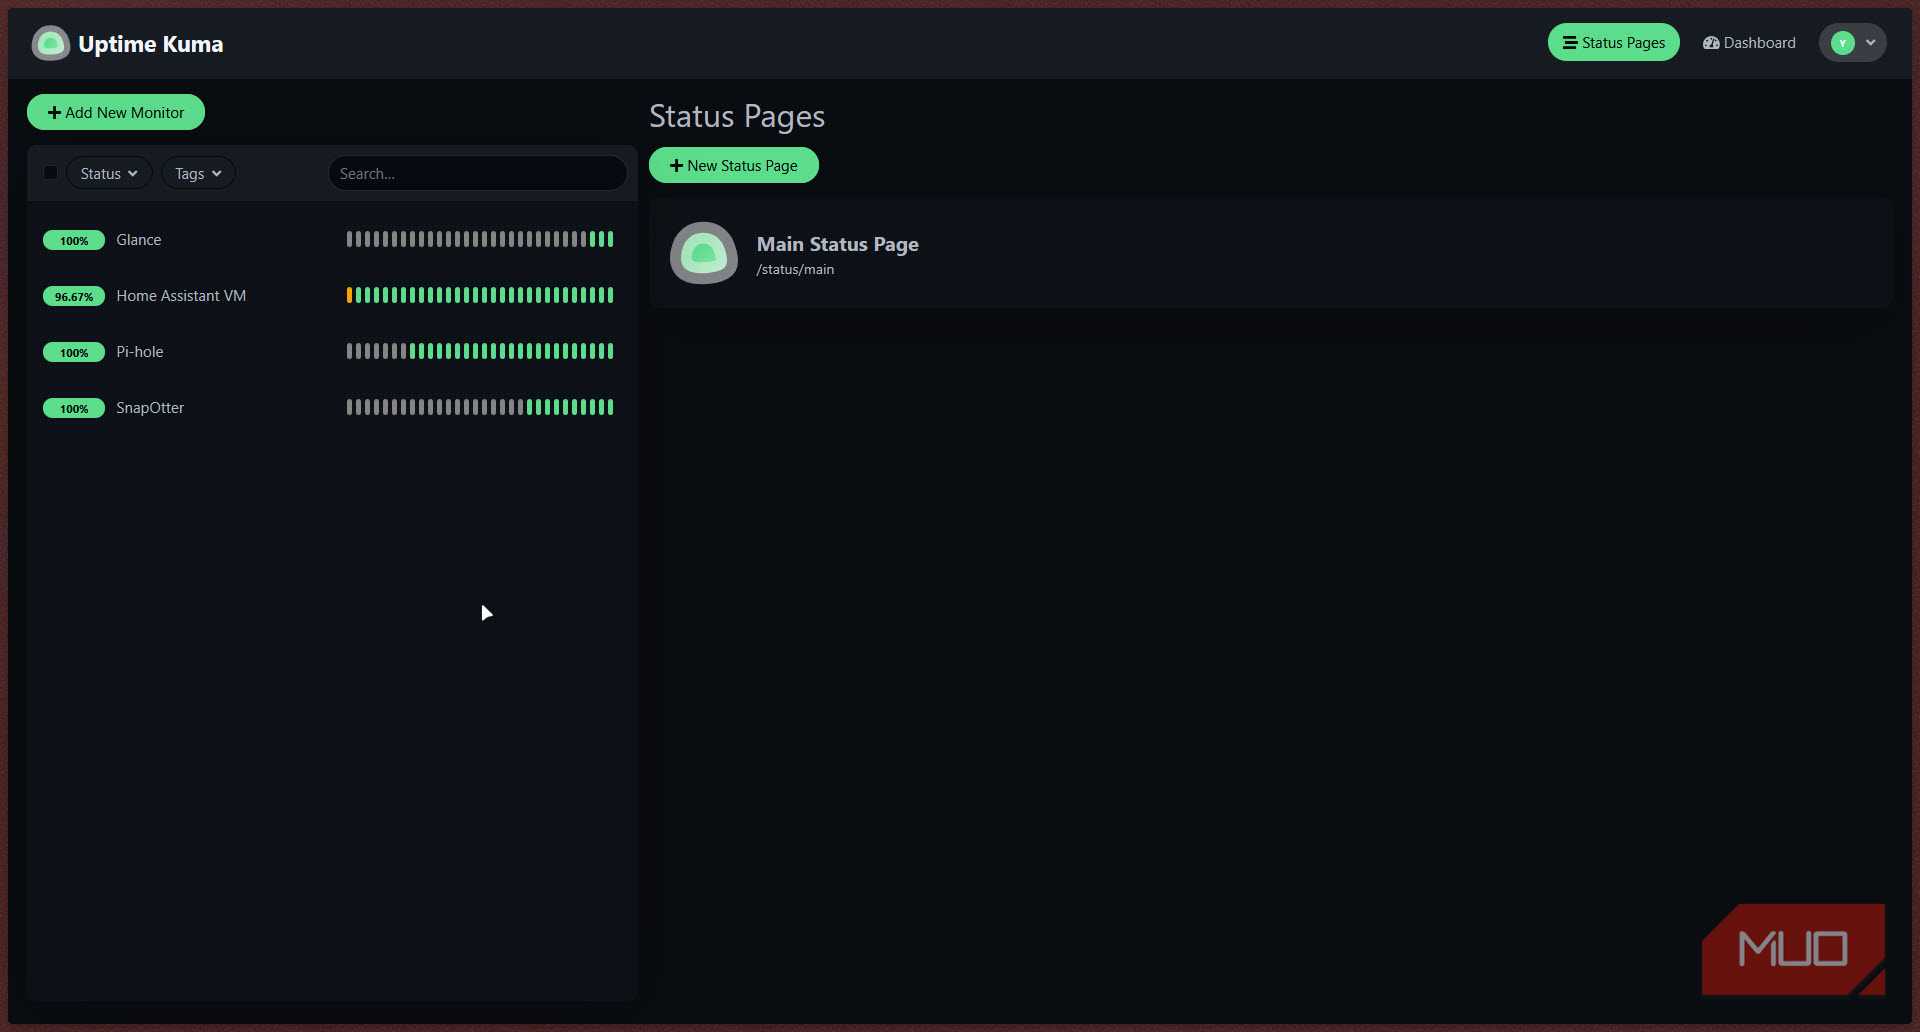Click the Main Status Page icon
This screenshot has height=1032, width=1920.
(704, 253)
